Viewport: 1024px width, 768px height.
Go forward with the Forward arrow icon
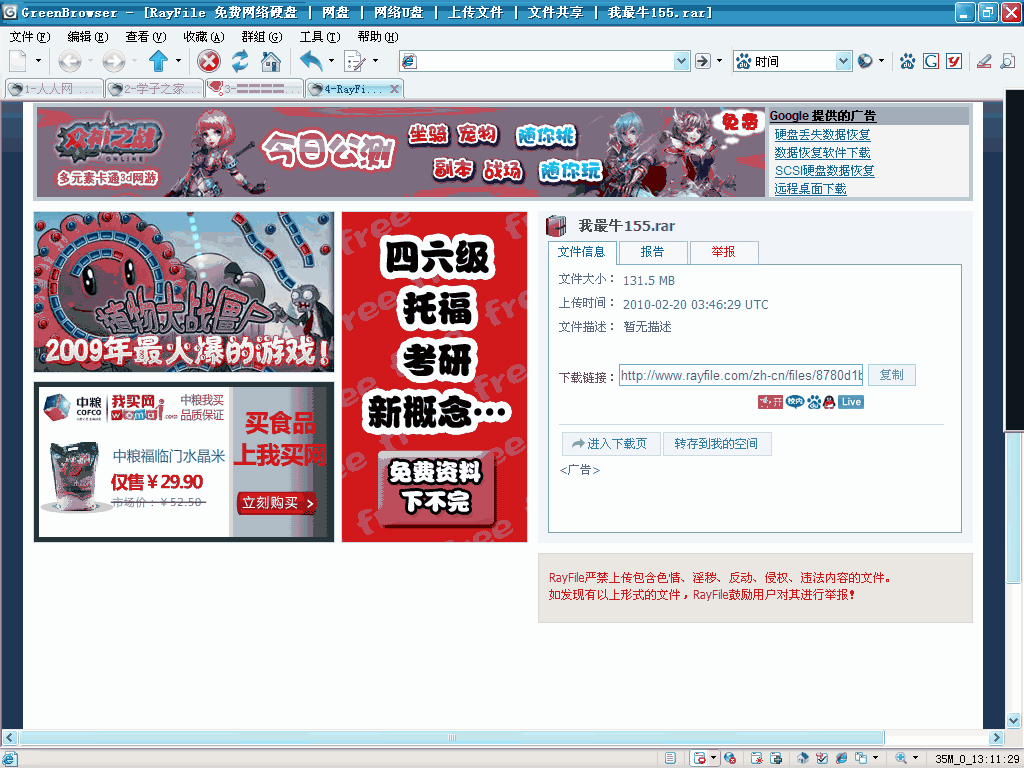[x=114, y=61]
